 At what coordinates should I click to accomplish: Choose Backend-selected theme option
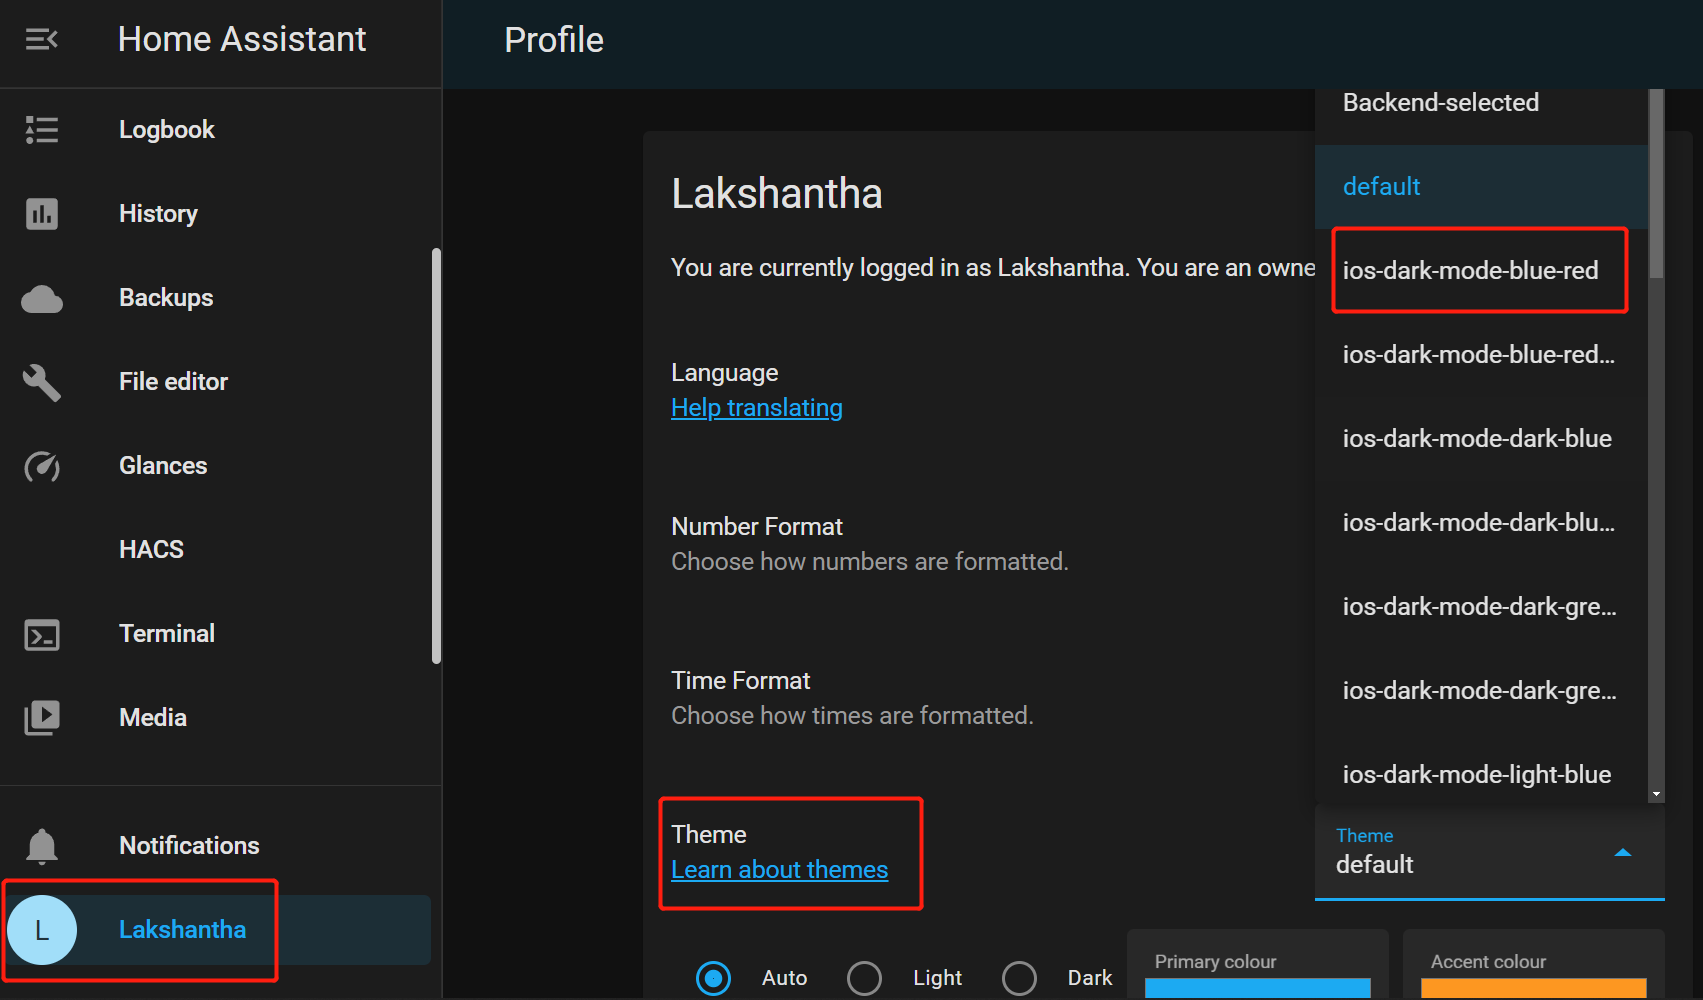[1481, 103]
